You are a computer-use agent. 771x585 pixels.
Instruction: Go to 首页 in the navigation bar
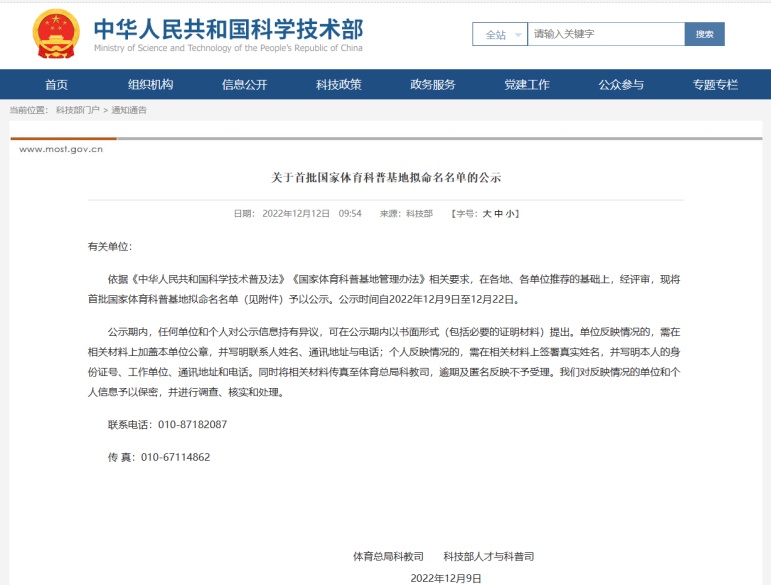coord(56,85)
